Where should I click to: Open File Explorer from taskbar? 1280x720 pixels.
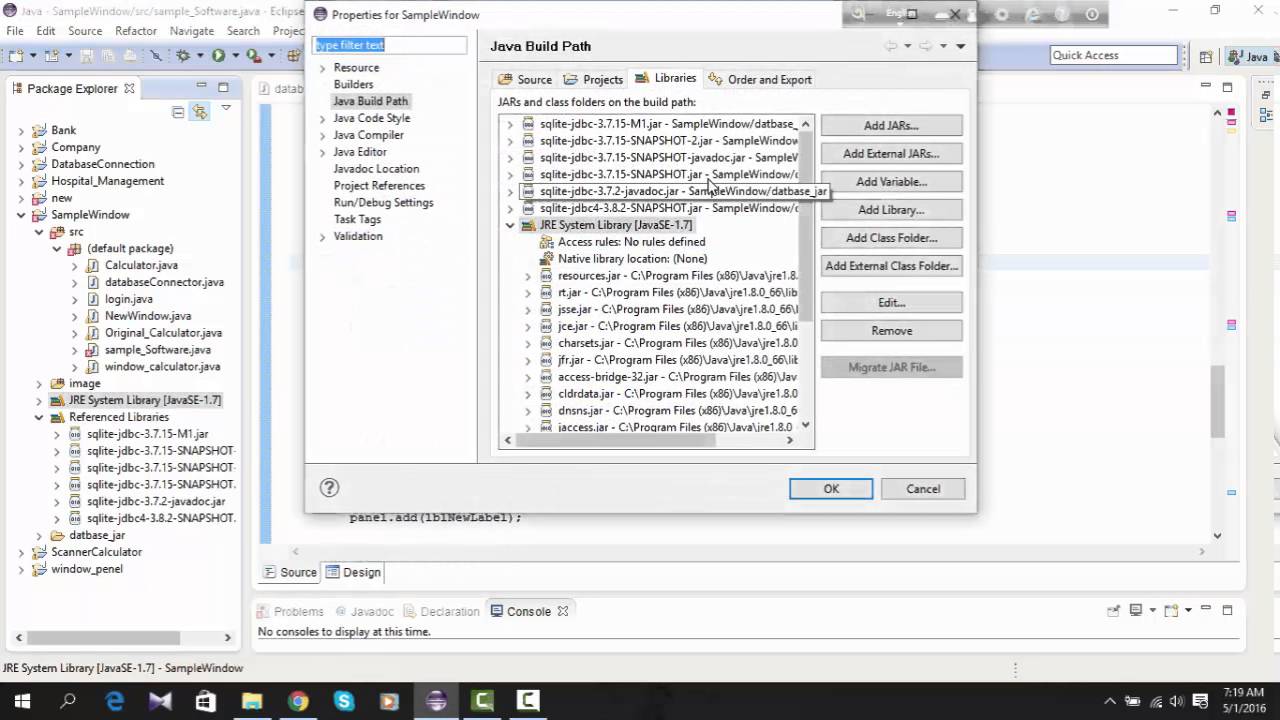[x=252, y=701]
